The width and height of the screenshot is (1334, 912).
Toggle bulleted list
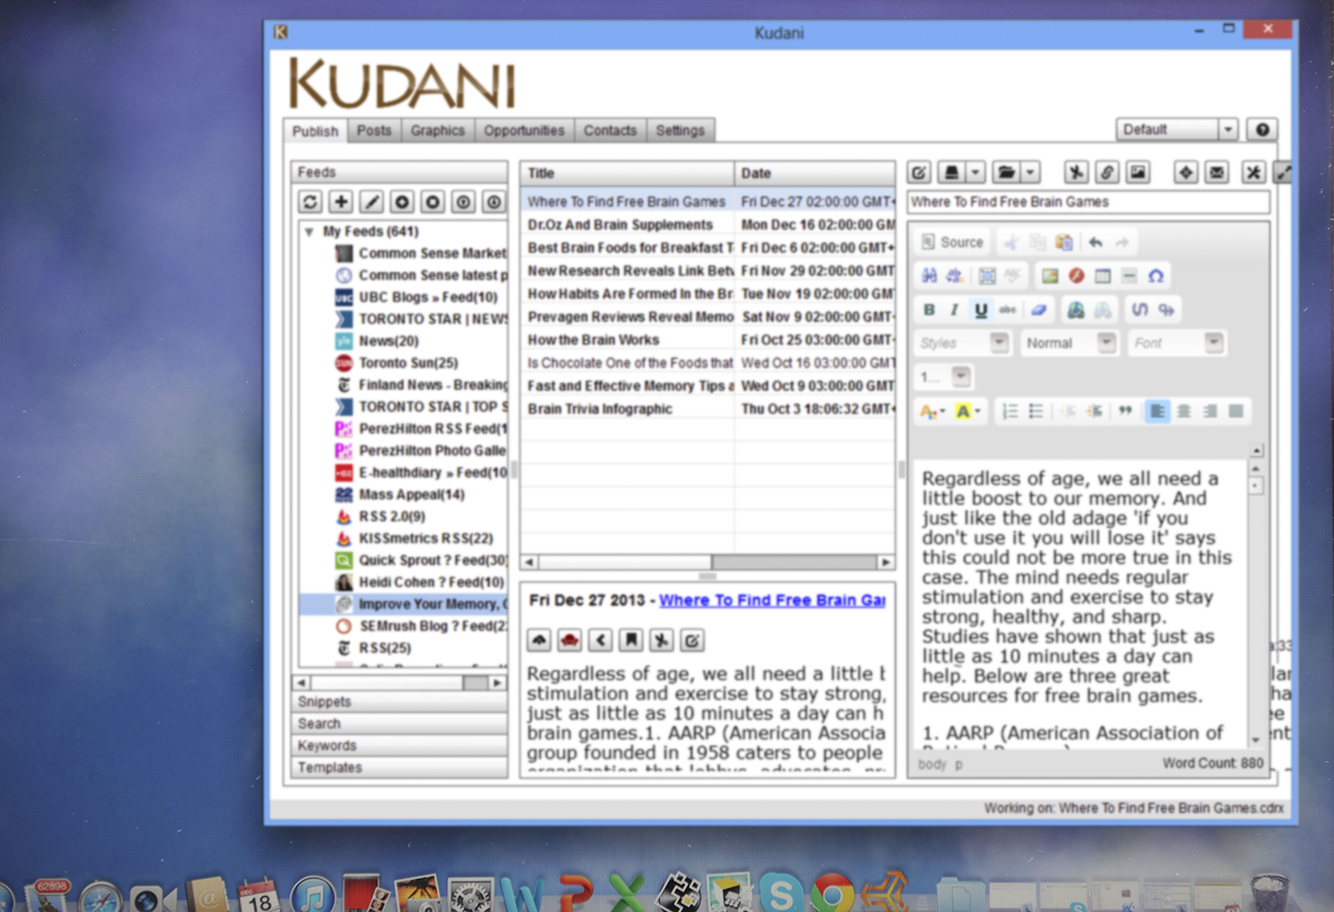(x=1036, y=411)
